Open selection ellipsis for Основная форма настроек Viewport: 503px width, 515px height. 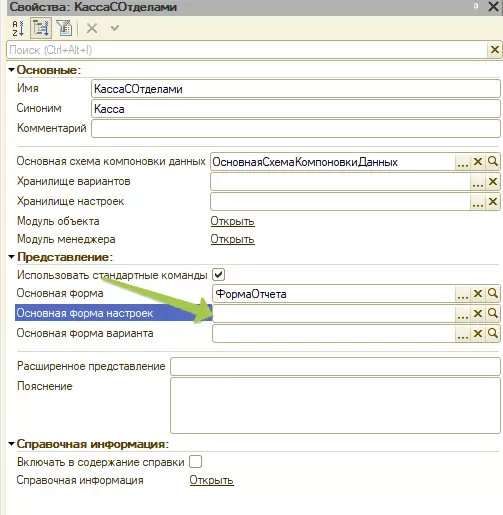(x=463, y=314)
